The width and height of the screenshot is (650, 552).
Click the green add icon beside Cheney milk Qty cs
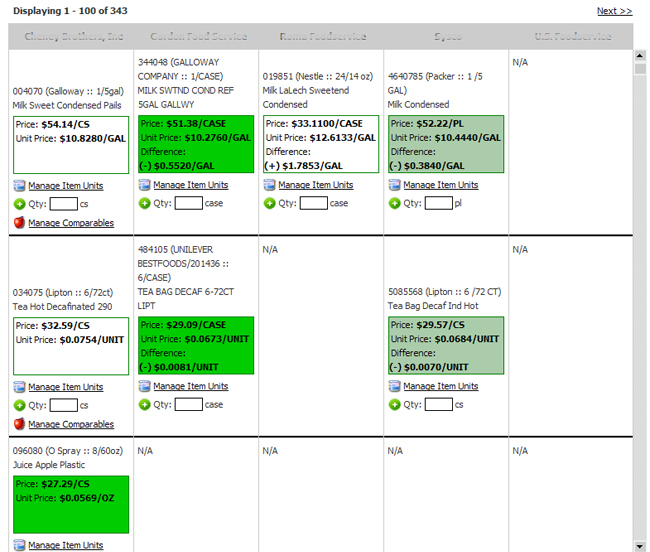click(x=19, y=204)
